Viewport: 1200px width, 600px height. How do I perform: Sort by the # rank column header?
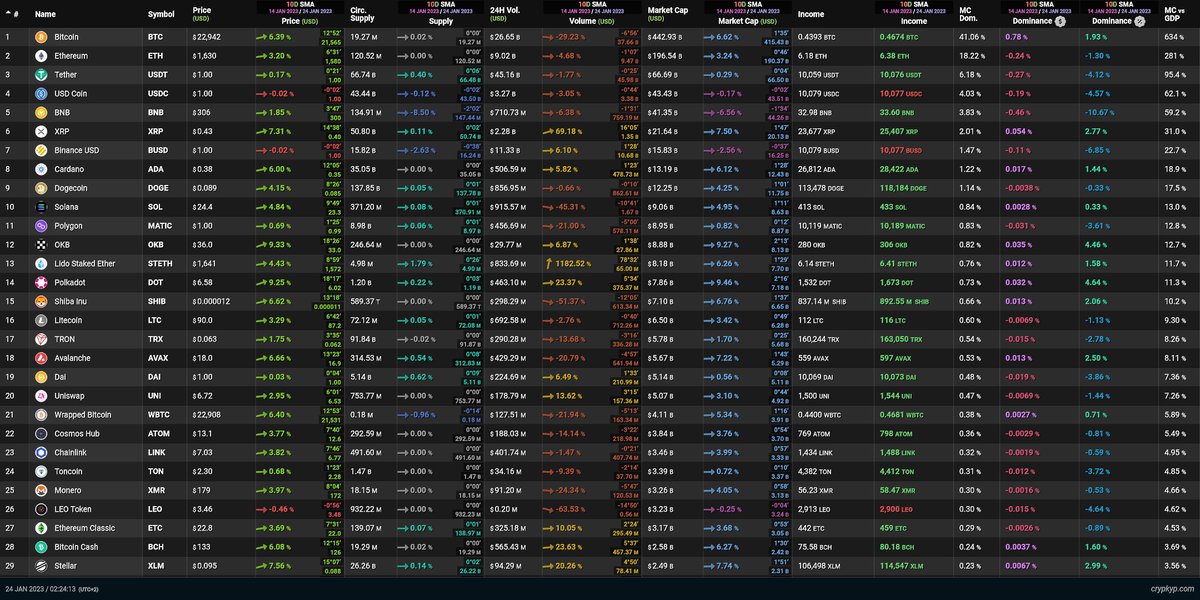coord(10,15)
